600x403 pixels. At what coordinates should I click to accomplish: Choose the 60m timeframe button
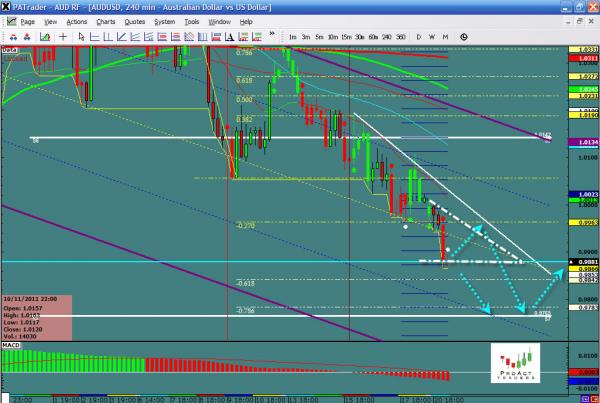pyautogui.click(x=372, y=35)
